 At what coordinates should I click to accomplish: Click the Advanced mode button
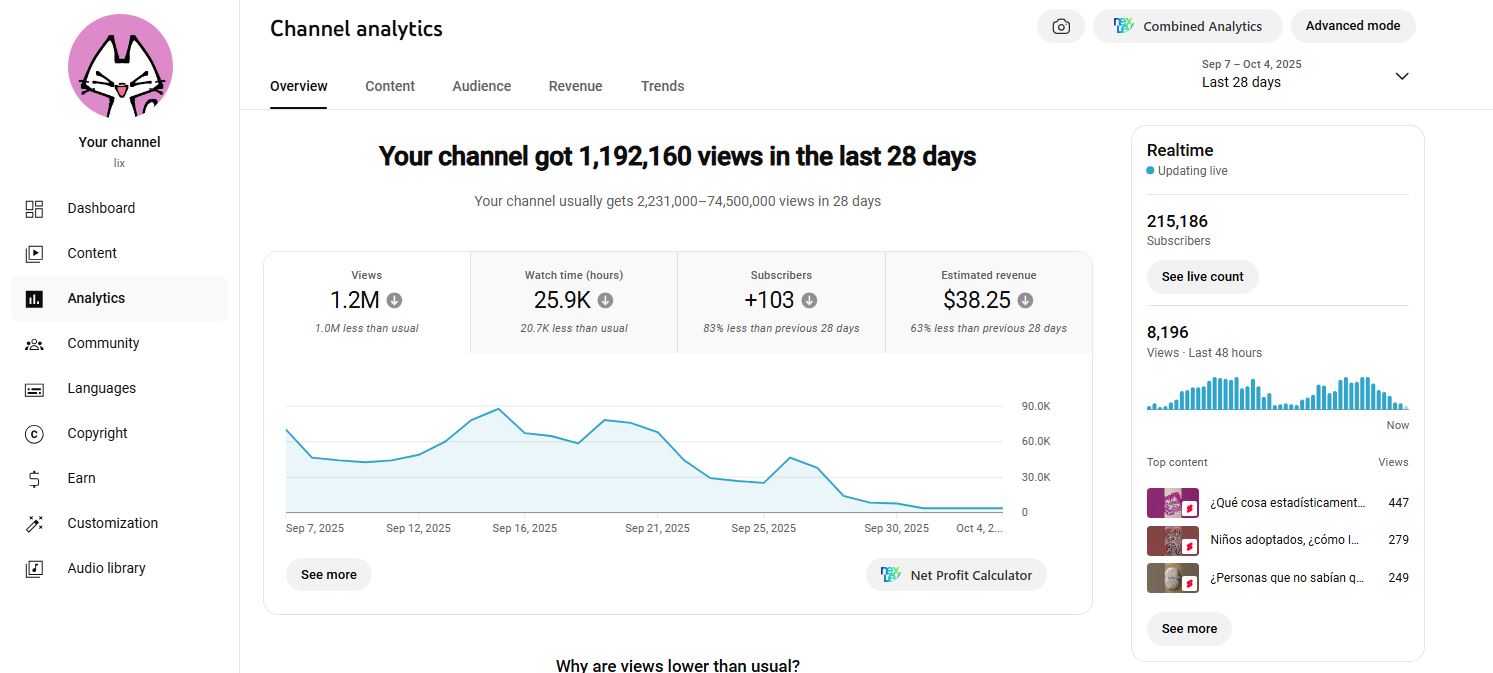[x=1352, y=26]
